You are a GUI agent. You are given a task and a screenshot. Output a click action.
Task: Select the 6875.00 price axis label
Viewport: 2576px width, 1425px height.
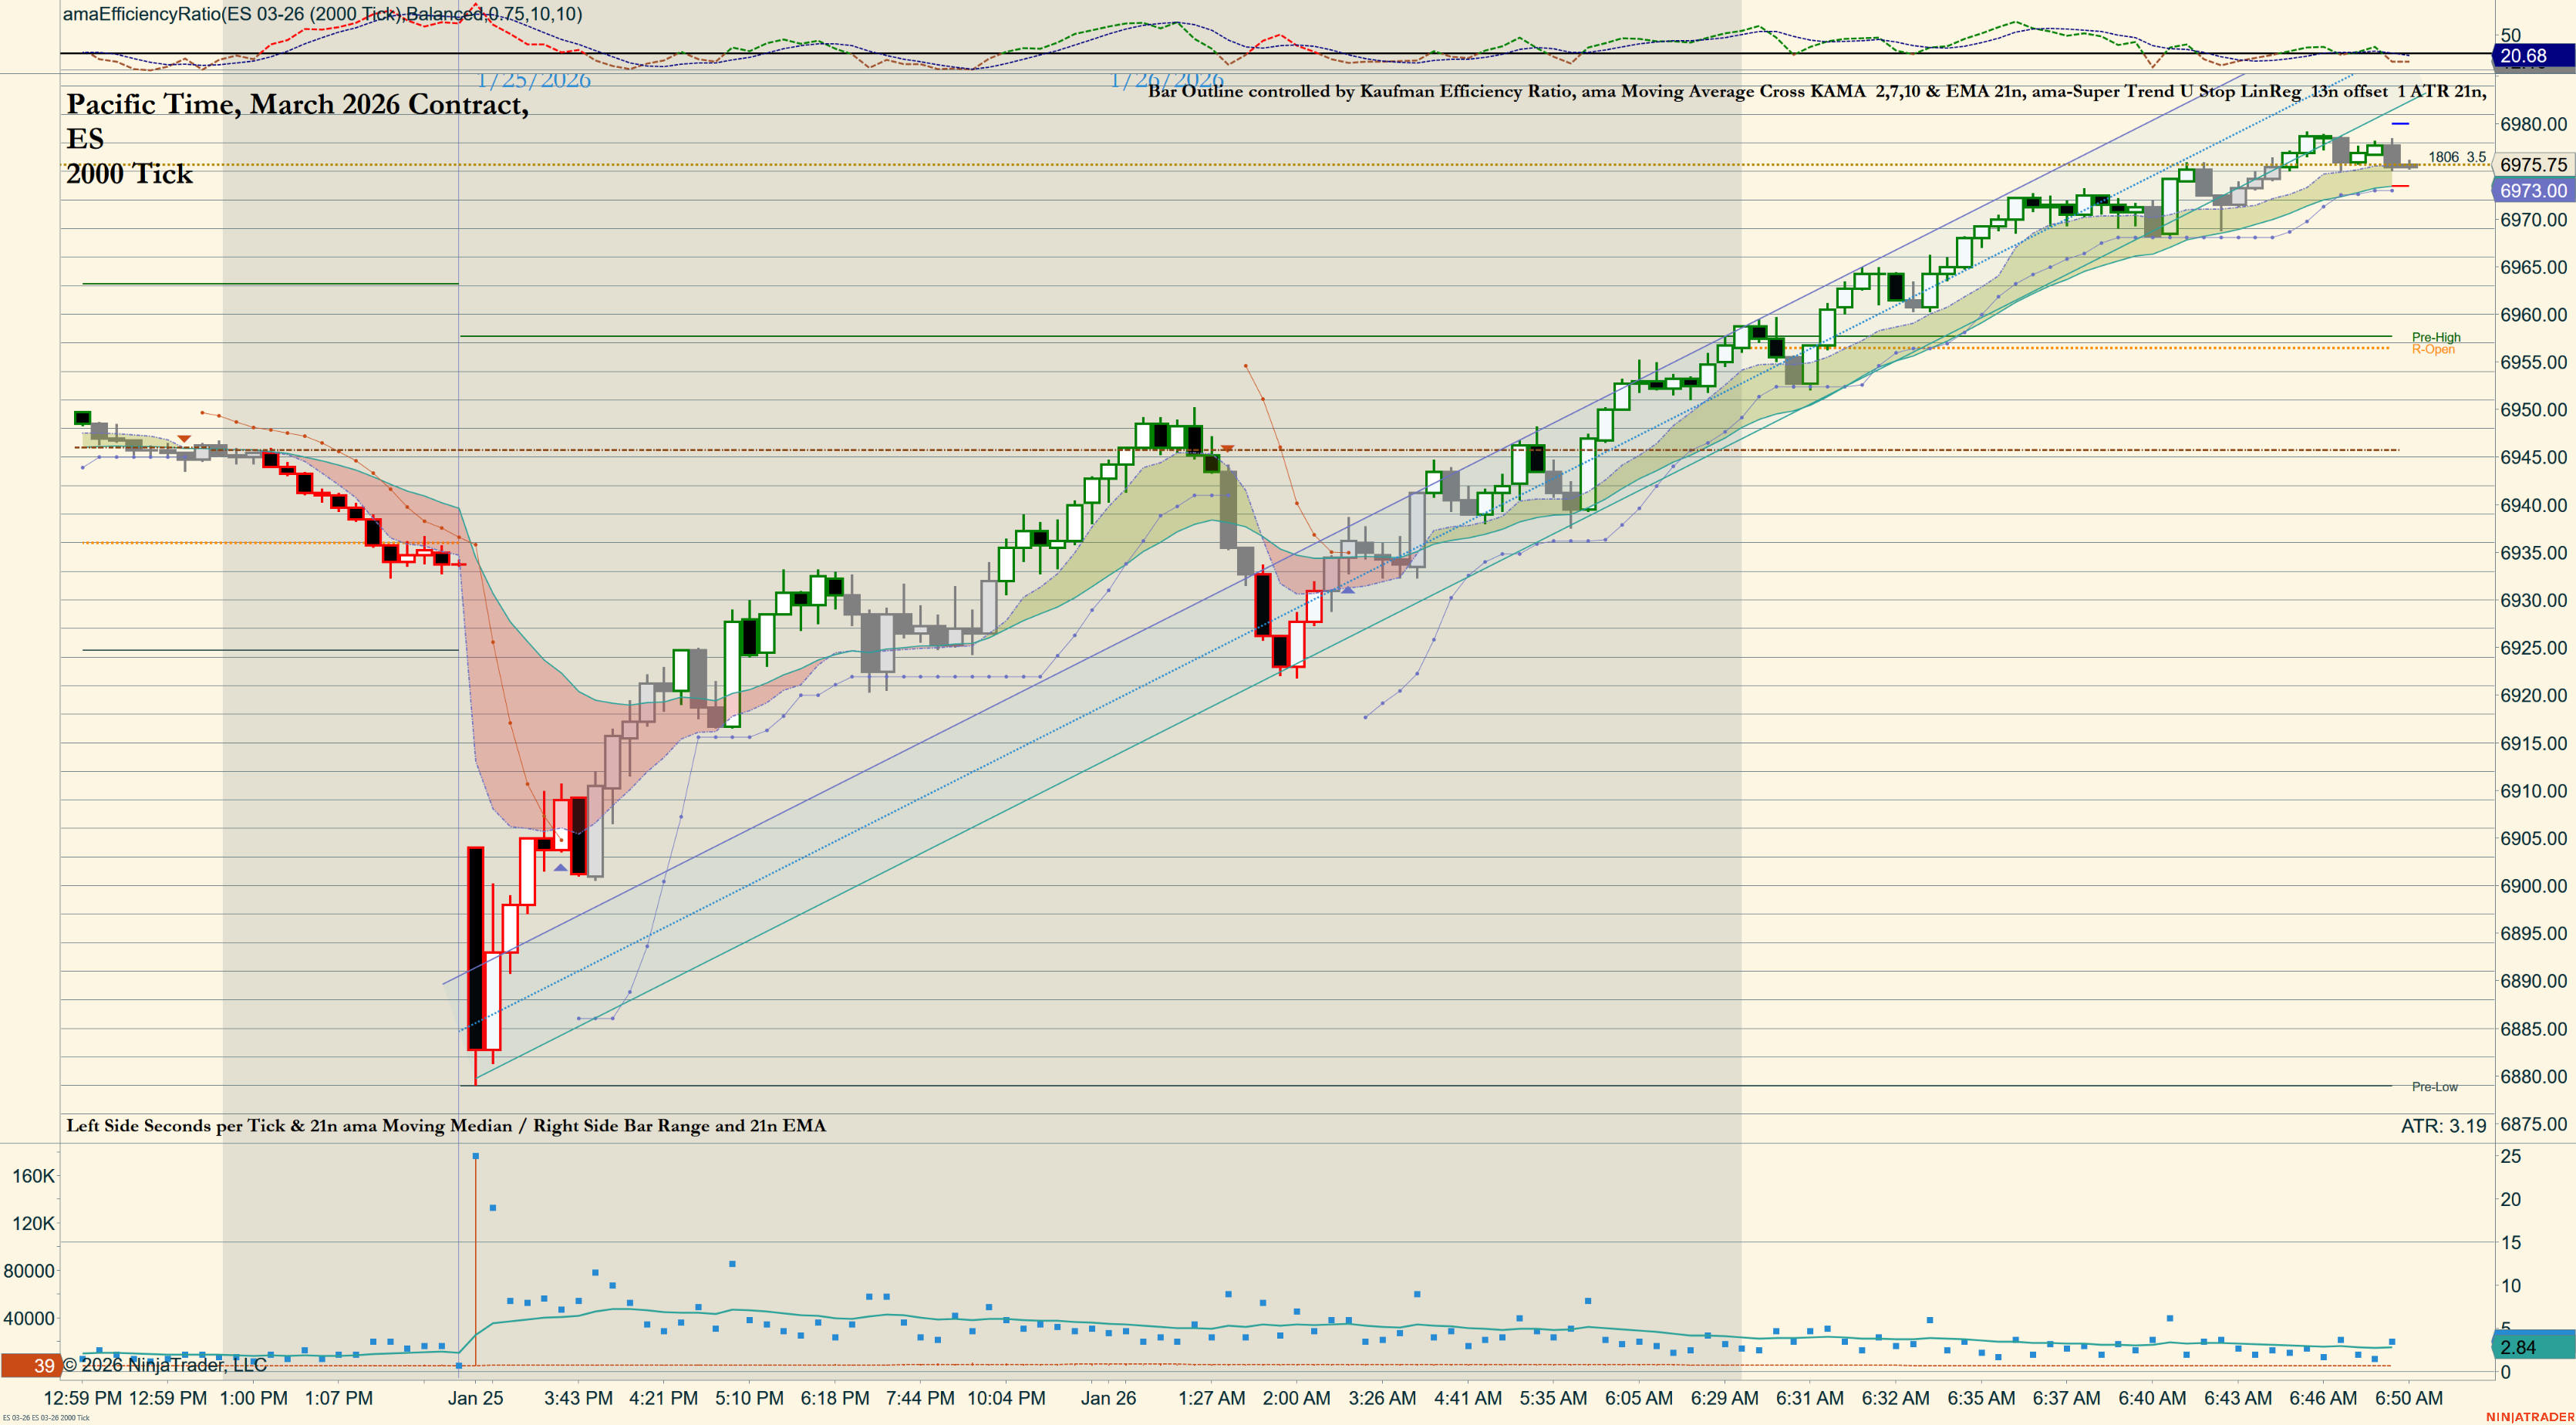2533,1124
